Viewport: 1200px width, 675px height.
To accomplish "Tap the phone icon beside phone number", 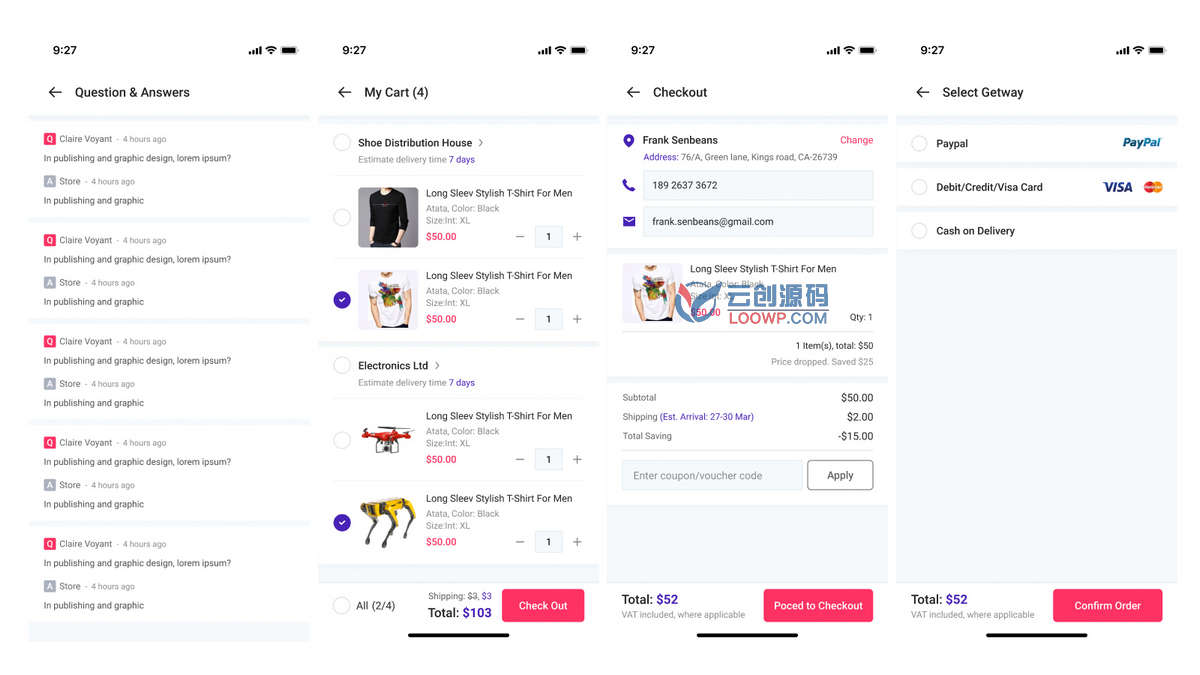I will tap(629, 185).
